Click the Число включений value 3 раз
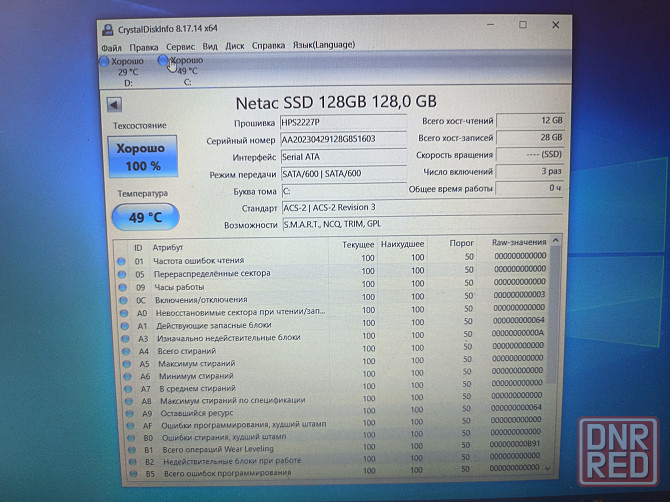670x502 pixels. tap(530, 171)
